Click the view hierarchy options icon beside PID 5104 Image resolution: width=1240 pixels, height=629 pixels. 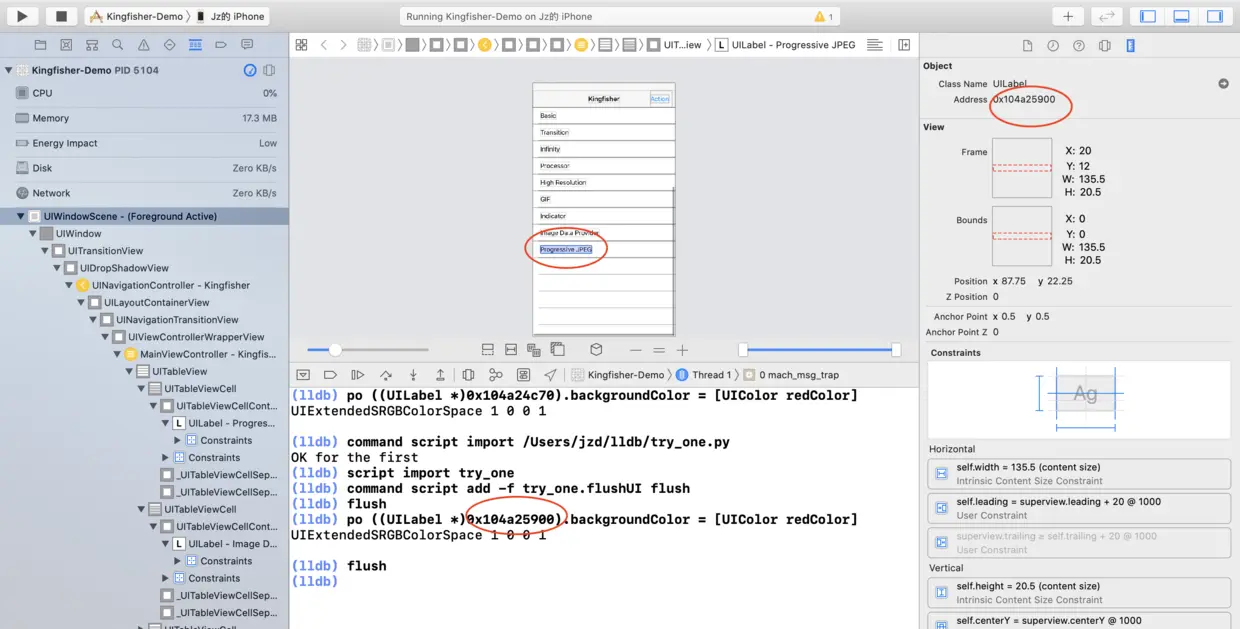(x=269, y=70)
